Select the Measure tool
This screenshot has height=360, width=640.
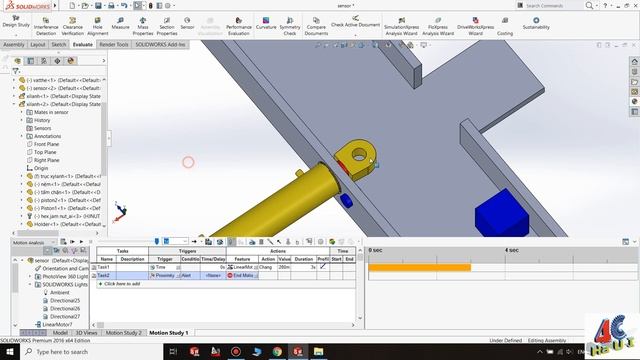click(x=120, y=23)
